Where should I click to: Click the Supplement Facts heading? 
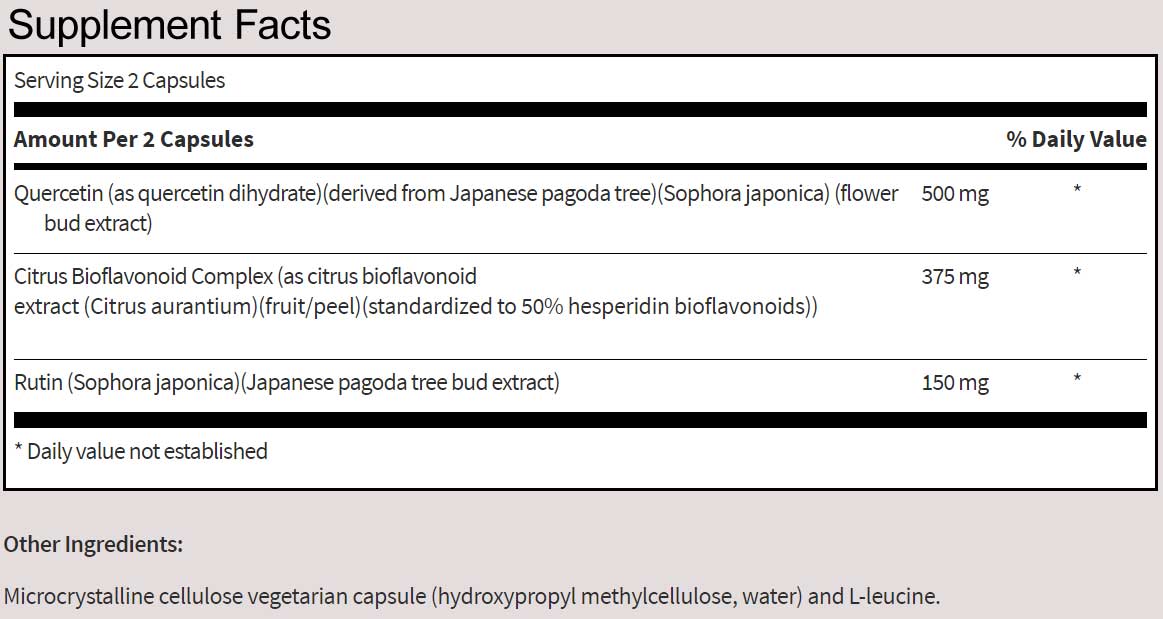(x=169, y=25)
